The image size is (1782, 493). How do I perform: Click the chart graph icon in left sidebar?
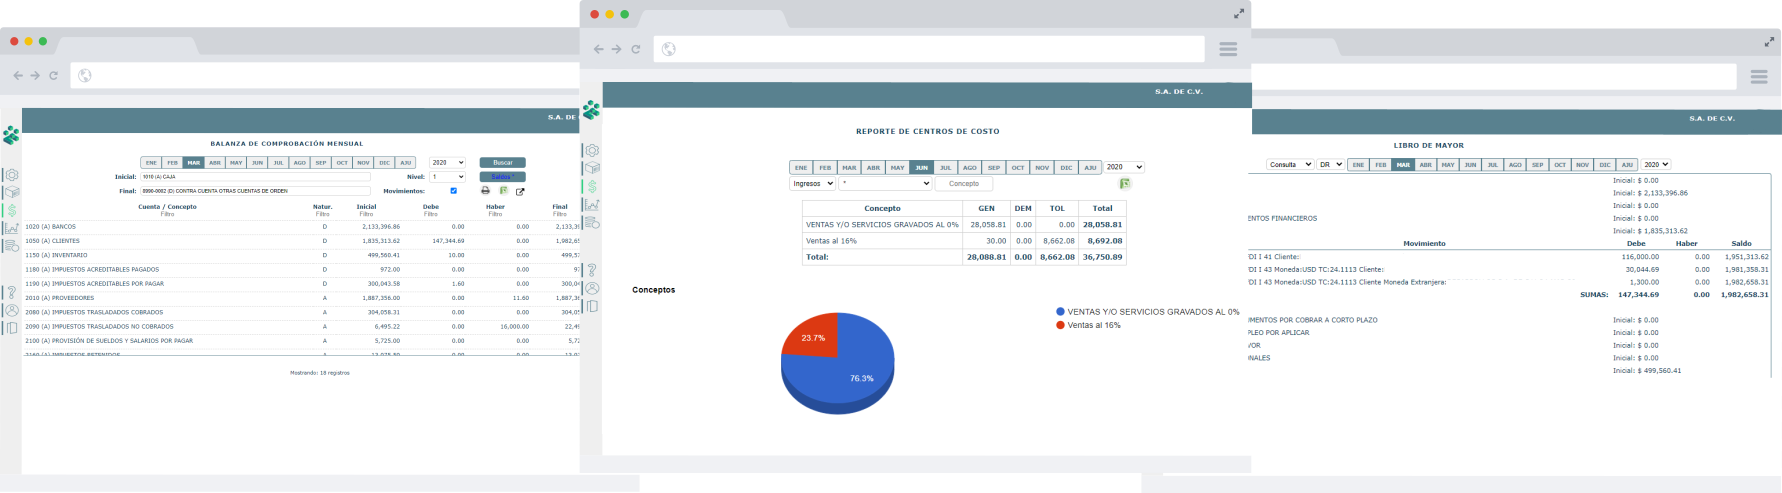coord(11,229)
